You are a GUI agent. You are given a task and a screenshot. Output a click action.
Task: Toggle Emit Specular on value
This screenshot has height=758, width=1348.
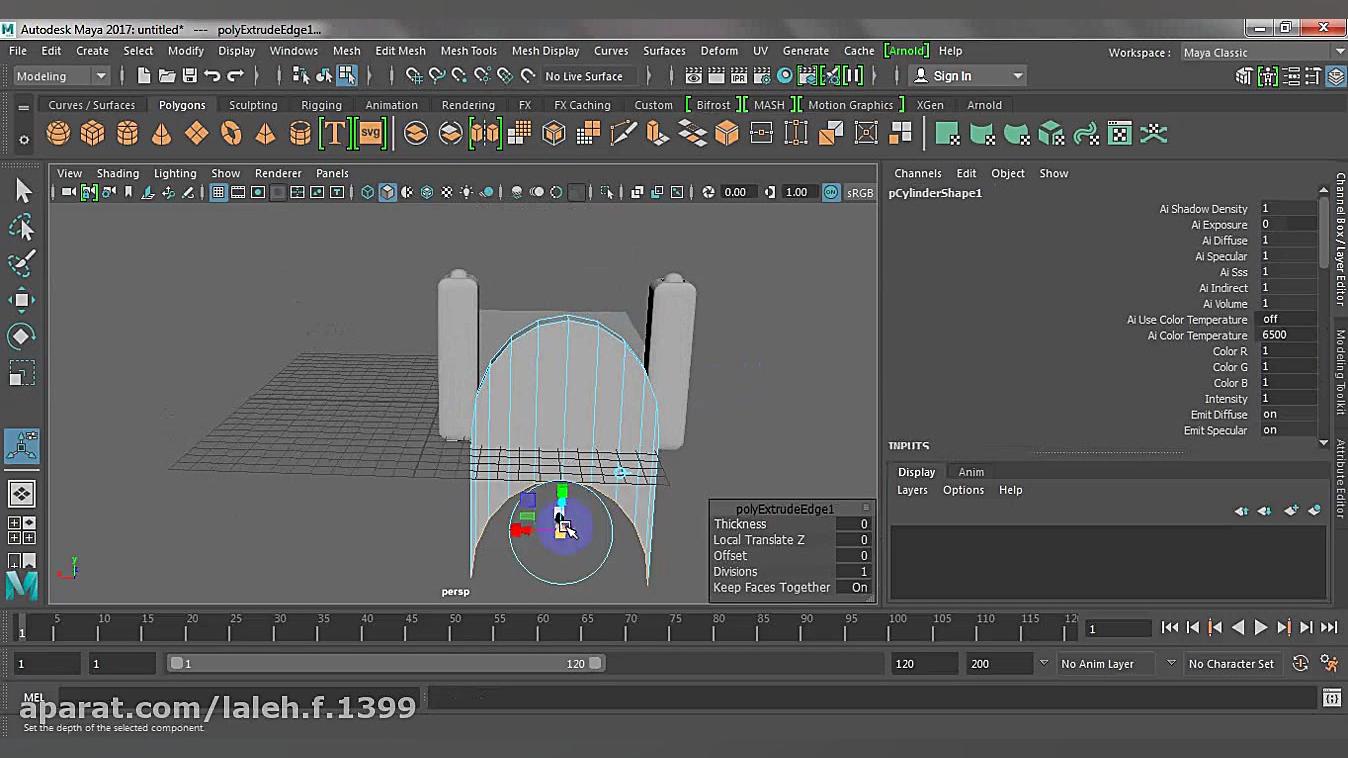coord(1285,430)
